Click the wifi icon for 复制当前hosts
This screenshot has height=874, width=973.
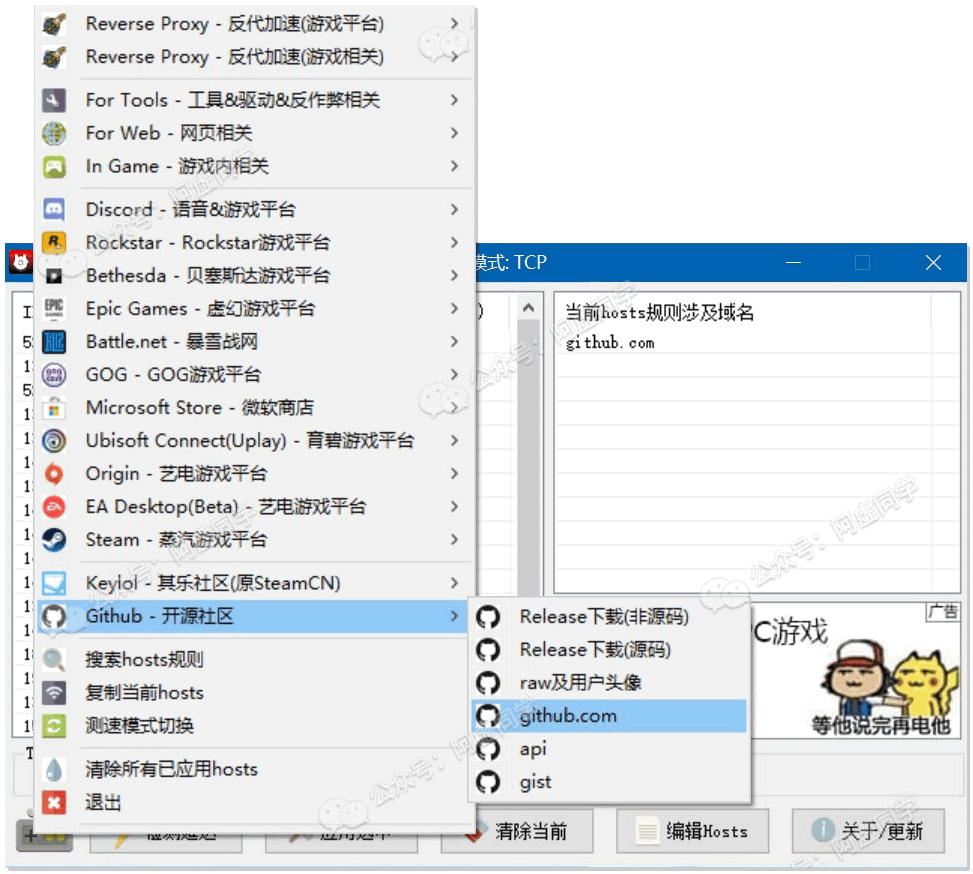click(x=54, y=692)
